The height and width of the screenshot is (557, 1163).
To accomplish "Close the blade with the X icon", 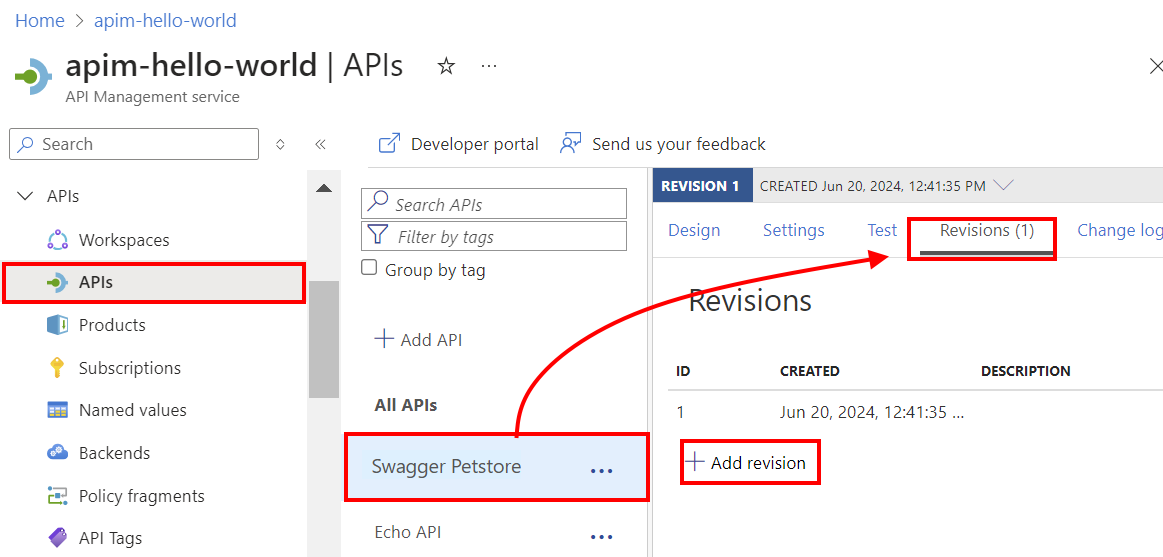I will tap(1156, 67).
